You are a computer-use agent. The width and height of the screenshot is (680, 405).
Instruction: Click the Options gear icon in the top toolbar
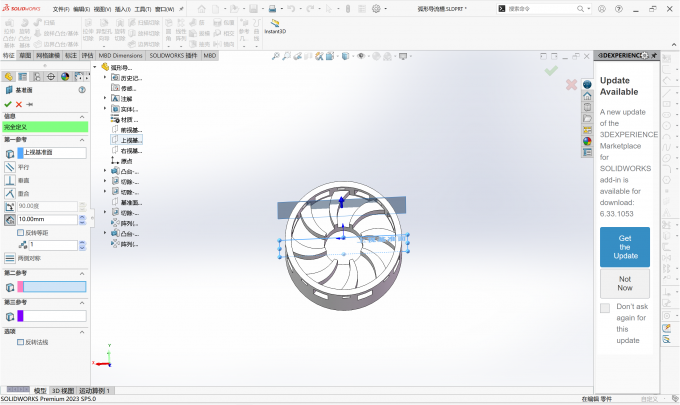point(376,9)
